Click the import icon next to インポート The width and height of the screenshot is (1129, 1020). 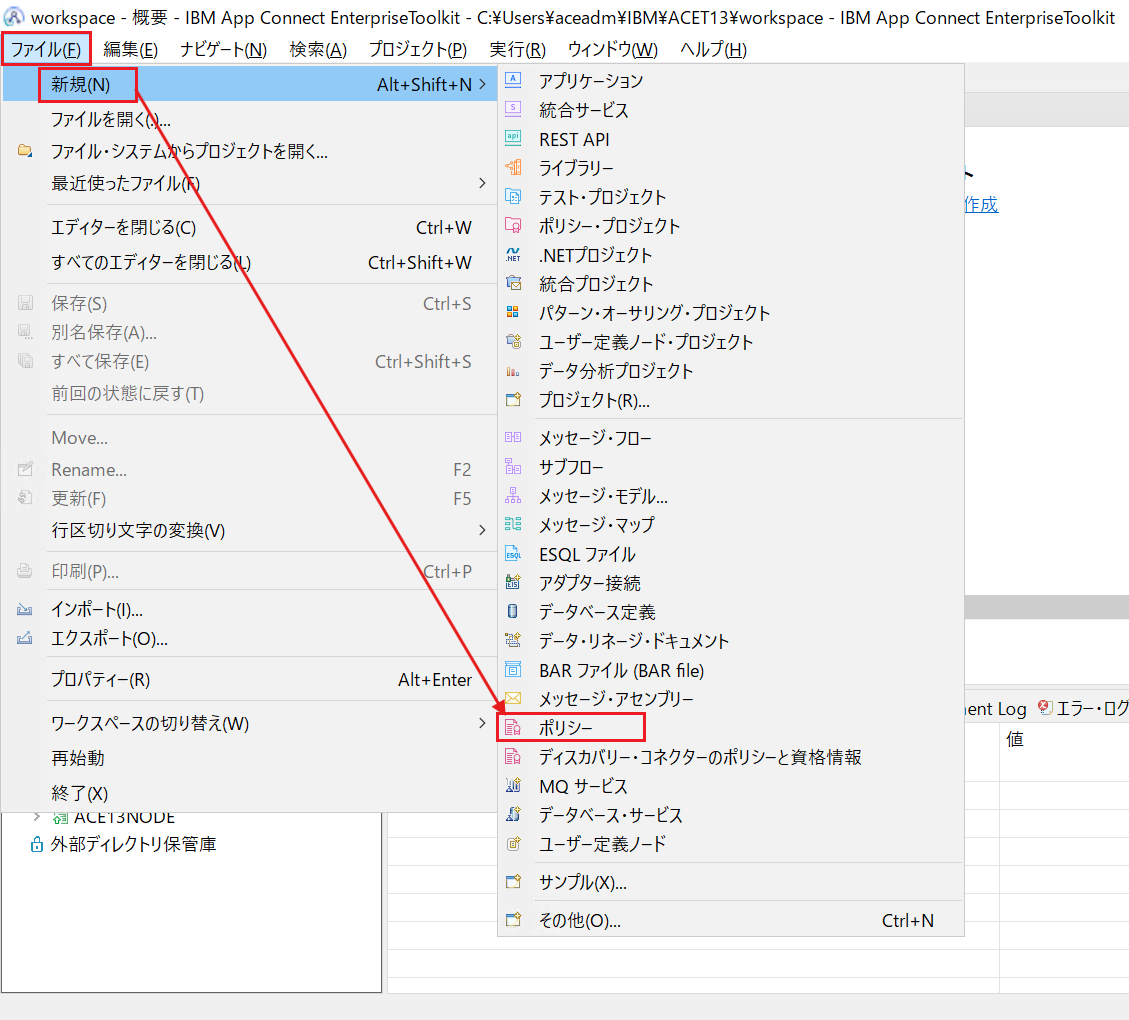coord(25,609)
